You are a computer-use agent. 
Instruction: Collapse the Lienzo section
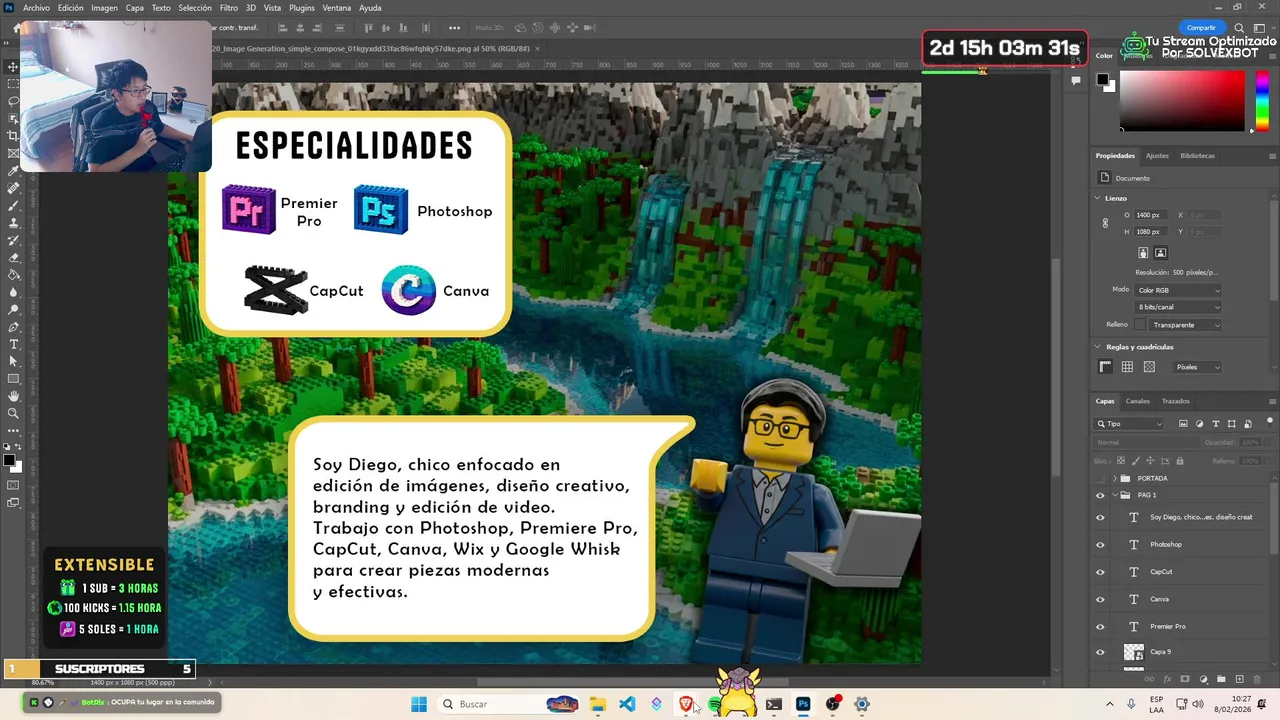(1098, 198)
